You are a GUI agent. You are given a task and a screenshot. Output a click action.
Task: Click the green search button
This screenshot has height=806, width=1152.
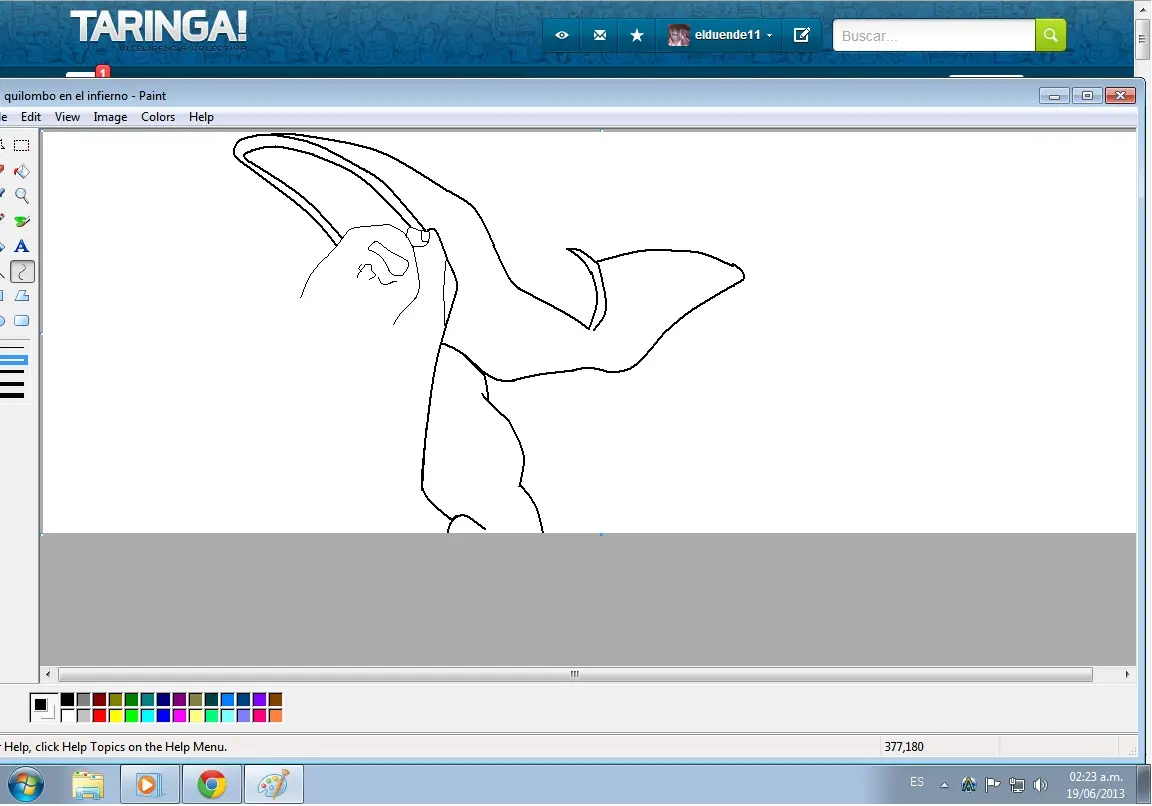[x=1050, y=35]
